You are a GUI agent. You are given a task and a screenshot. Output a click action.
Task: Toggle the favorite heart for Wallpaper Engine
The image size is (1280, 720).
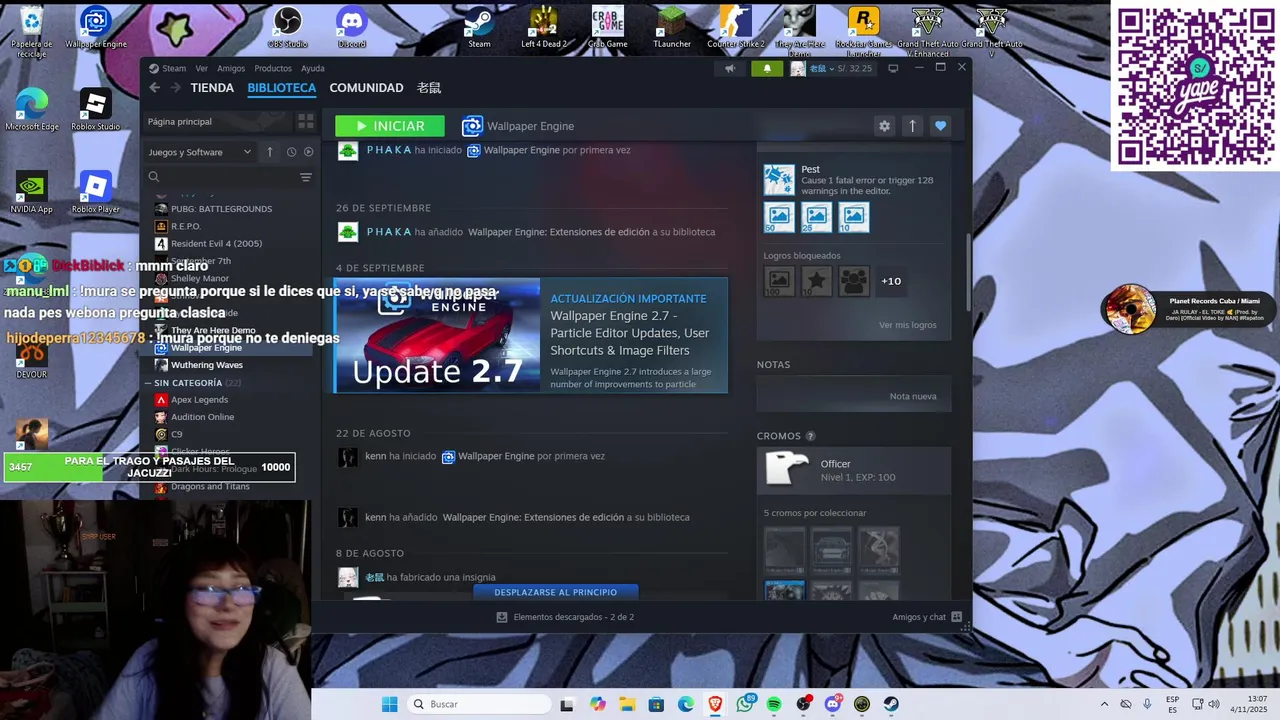point(940,126)
